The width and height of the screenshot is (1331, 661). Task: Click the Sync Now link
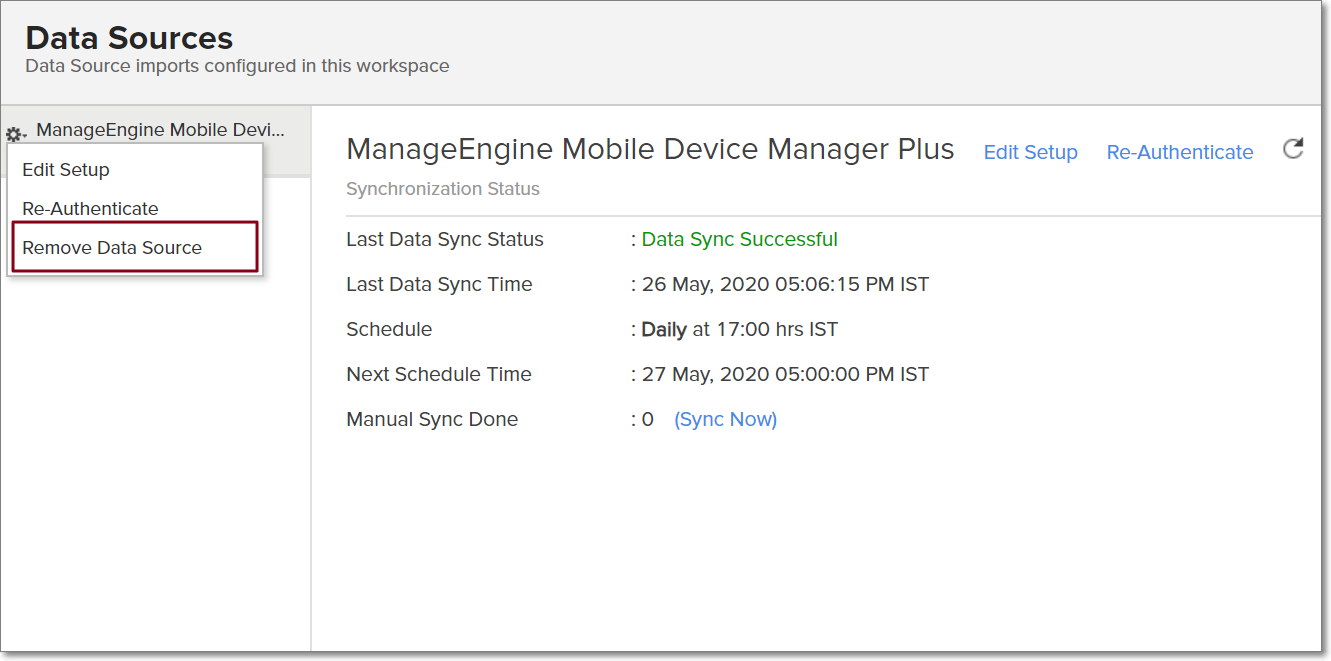tap(725, 420)
